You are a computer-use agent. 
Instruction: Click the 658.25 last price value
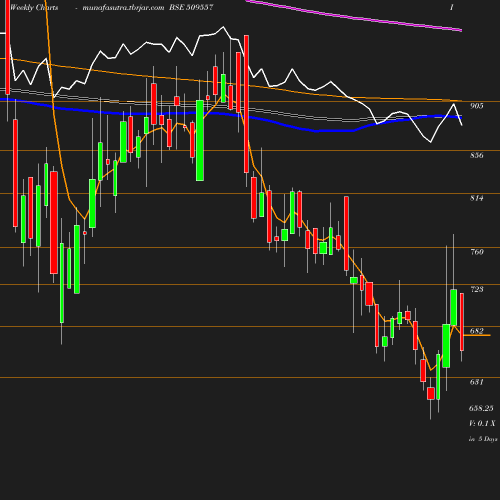(x=481, y=408)
